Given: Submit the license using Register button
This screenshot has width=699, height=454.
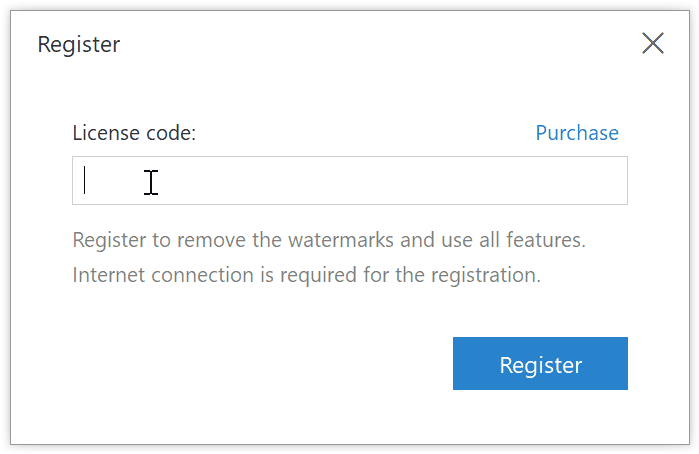Looking at the screenshot, I should click(x=540, y=363).
